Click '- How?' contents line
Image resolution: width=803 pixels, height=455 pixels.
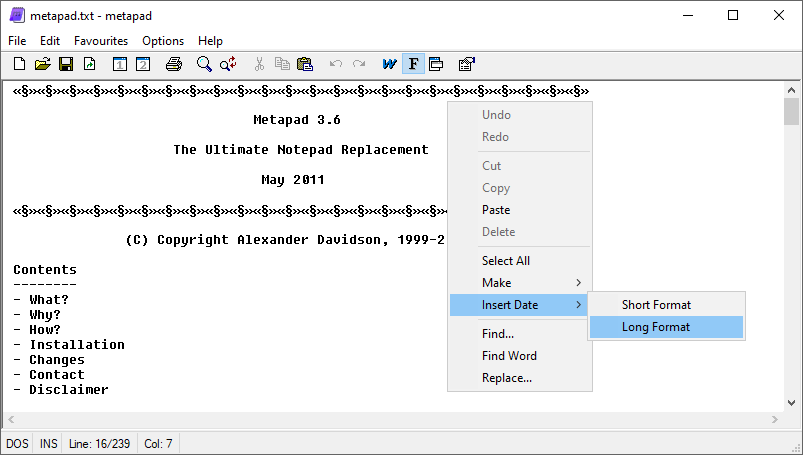tap(37, 329)
